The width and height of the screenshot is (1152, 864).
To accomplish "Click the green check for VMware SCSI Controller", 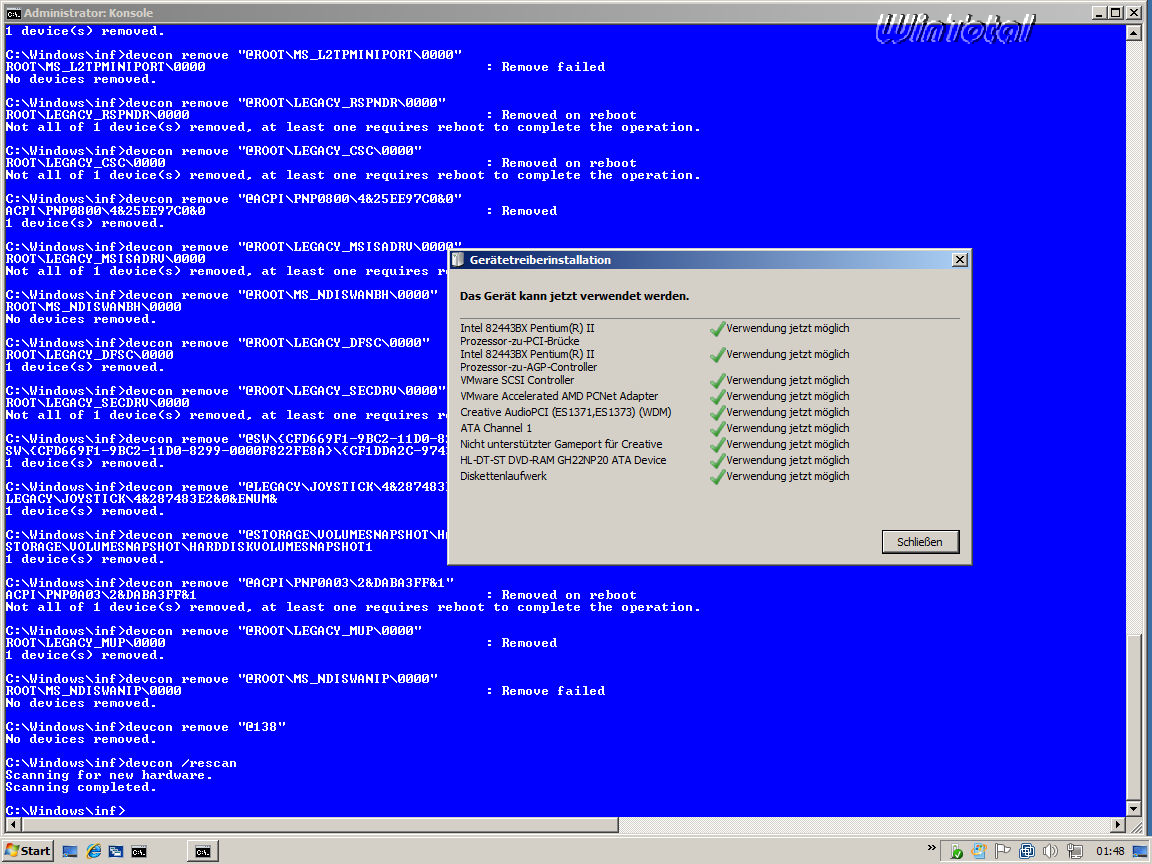I will 717,381.
